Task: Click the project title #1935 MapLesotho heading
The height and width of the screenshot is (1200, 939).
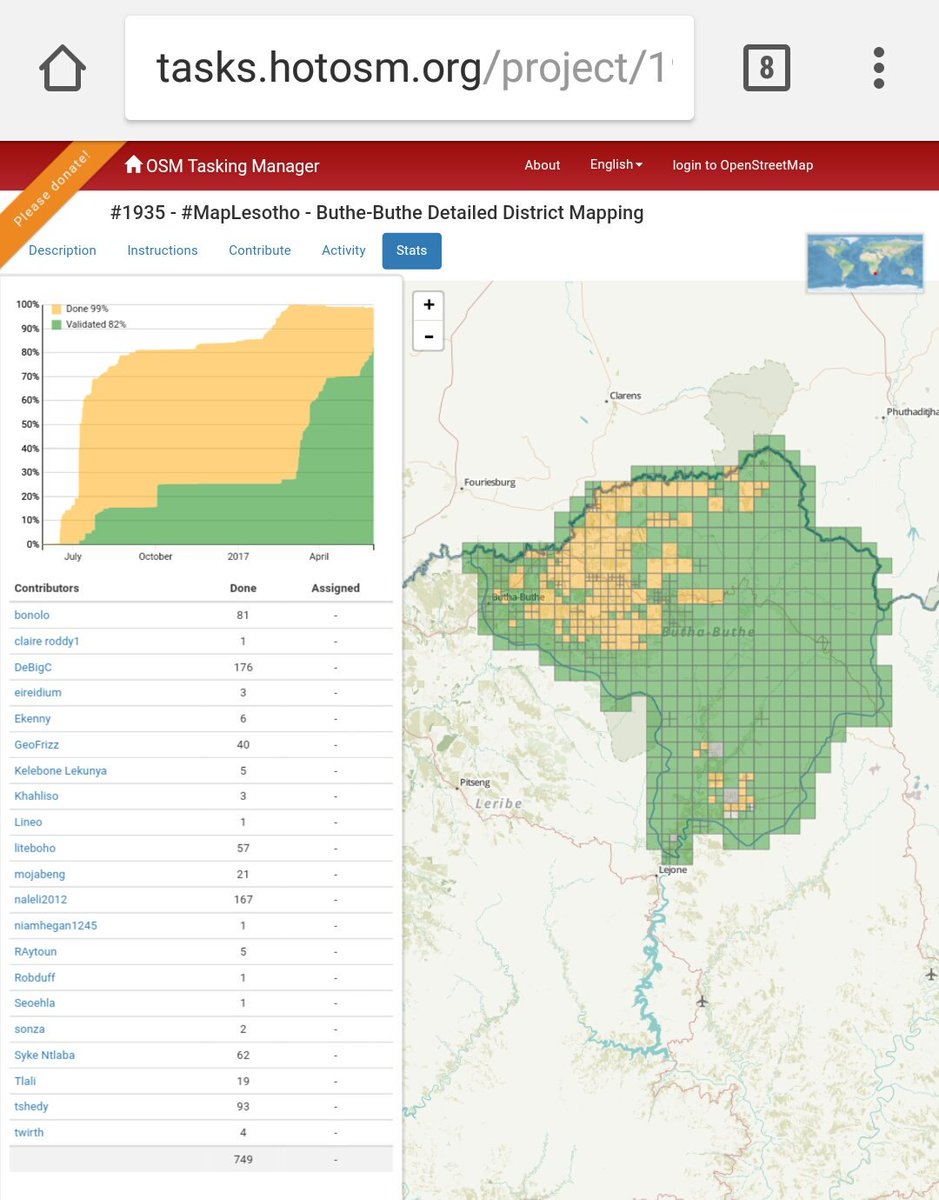Action: 376,213
